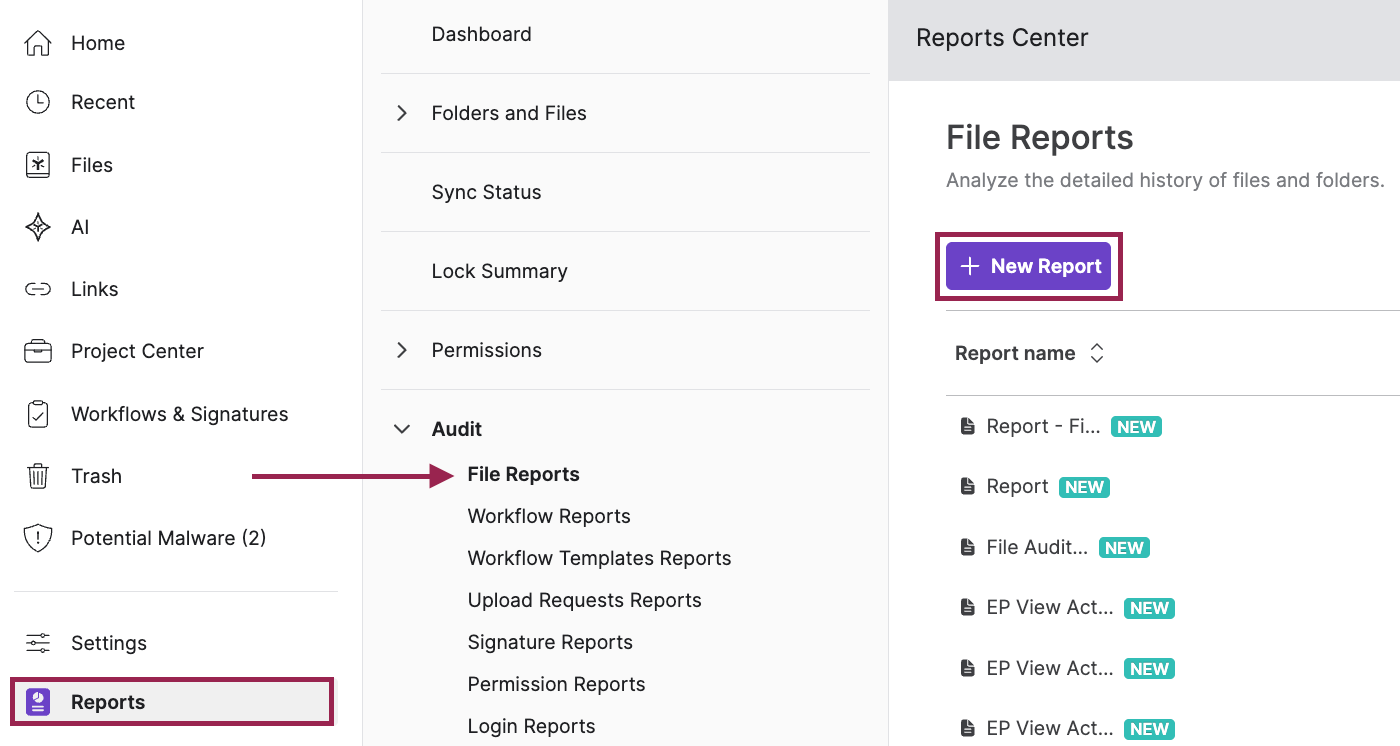Open Potential Malware shield icon
Viewport: 1400px width, 746px height.
coord(37,538)
